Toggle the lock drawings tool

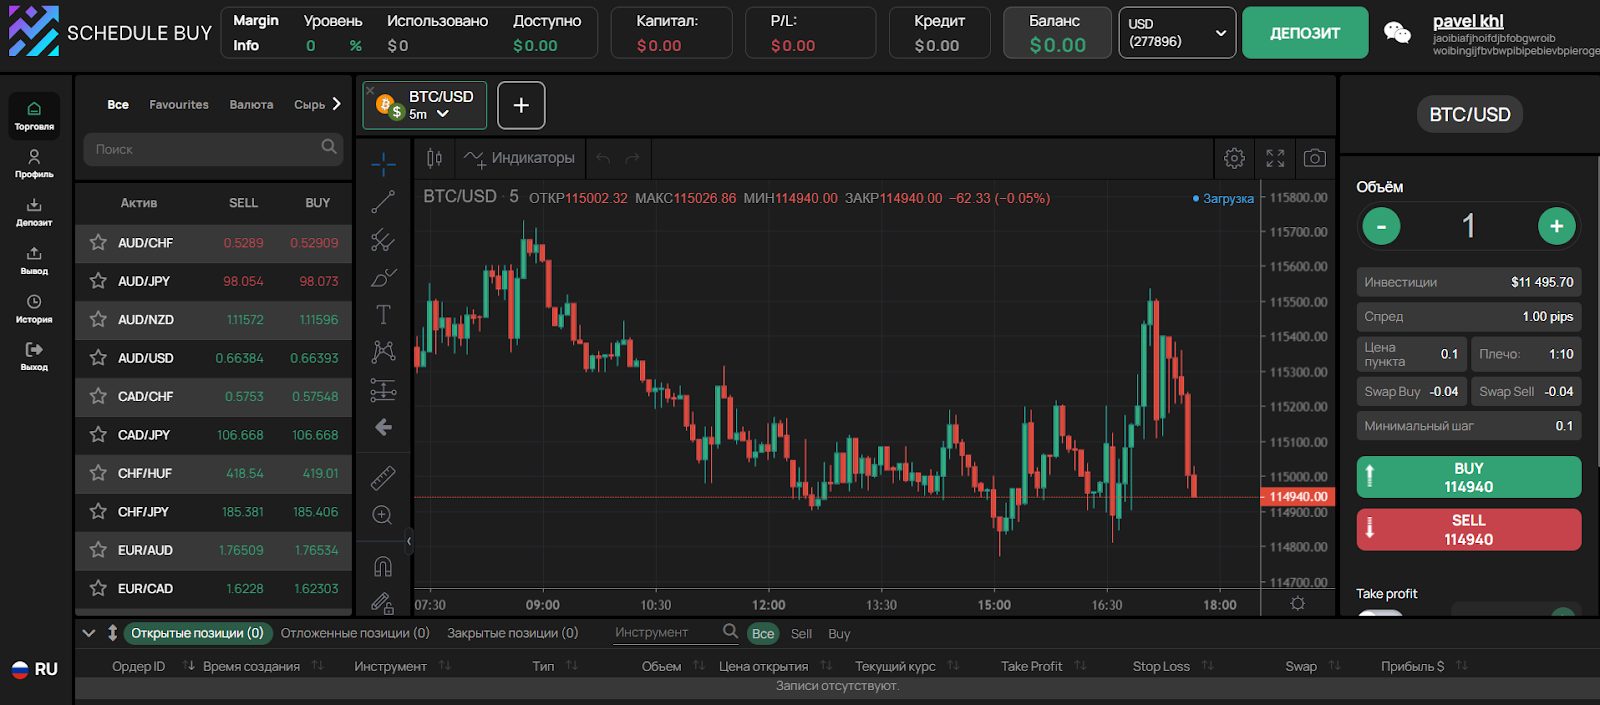point(383,602)
